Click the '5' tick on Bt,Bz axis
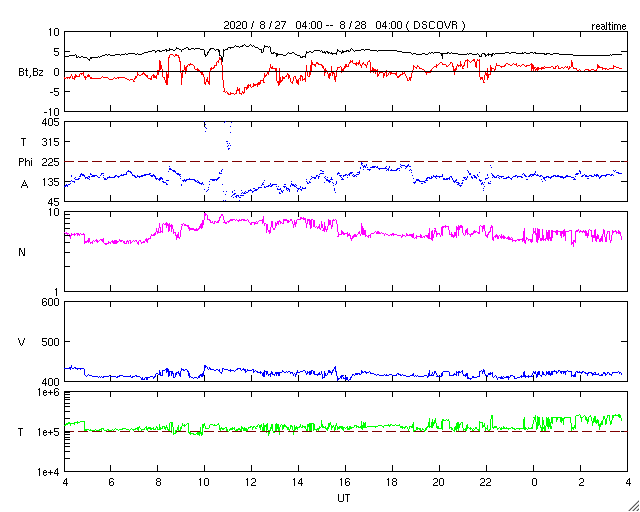 [57, 52]
